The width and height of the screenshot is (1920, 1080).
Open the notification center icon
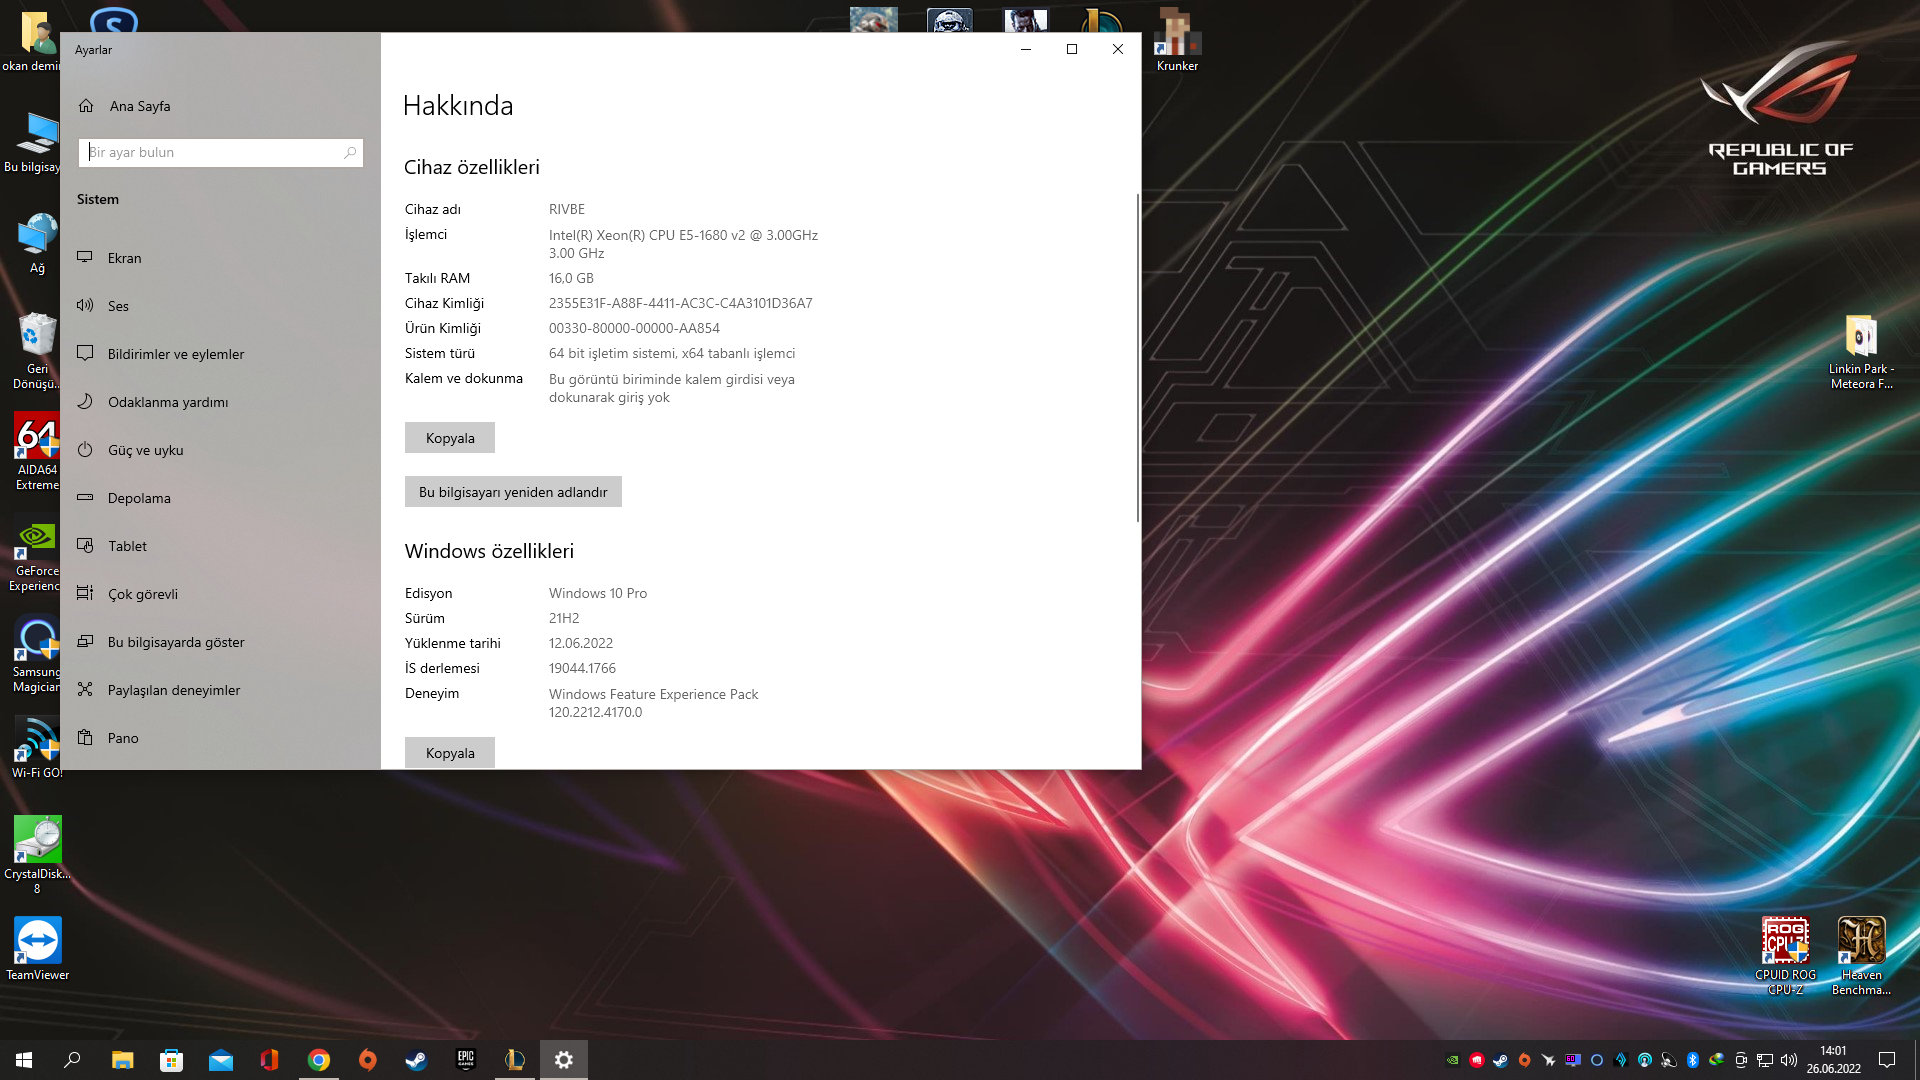[1887, 1060]
